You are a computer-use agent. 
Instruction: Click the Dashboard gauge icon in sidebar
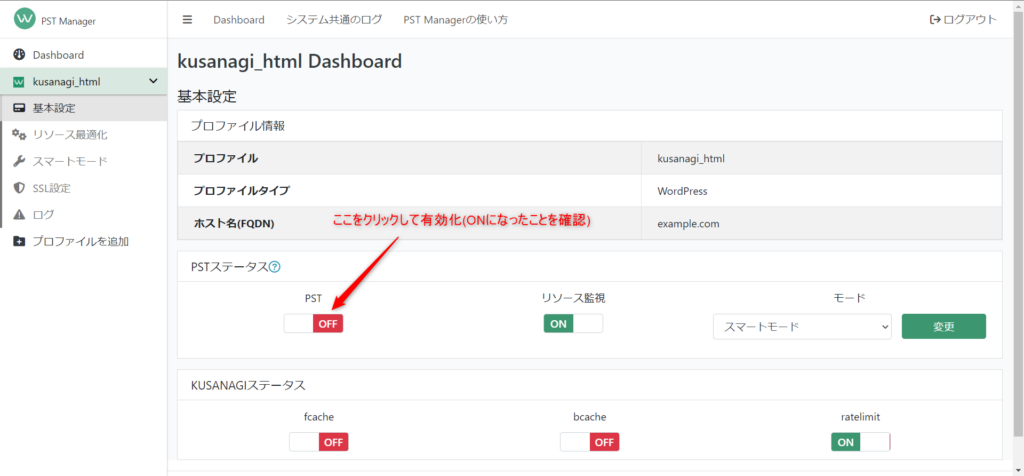[x=19, y=55]
